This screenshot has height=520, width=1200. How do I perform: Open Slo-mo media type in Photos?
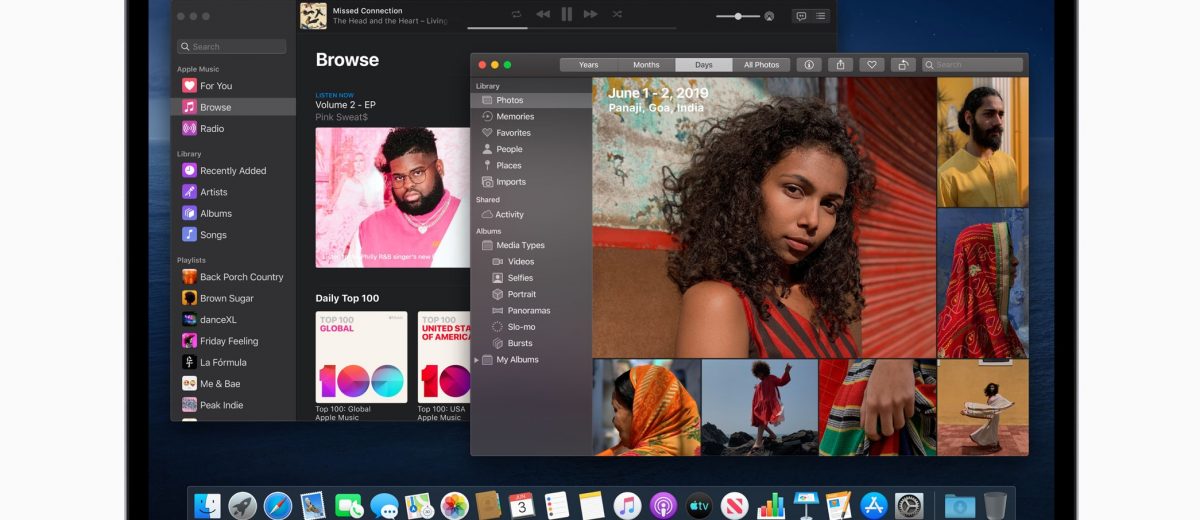[x=531, y=327]
